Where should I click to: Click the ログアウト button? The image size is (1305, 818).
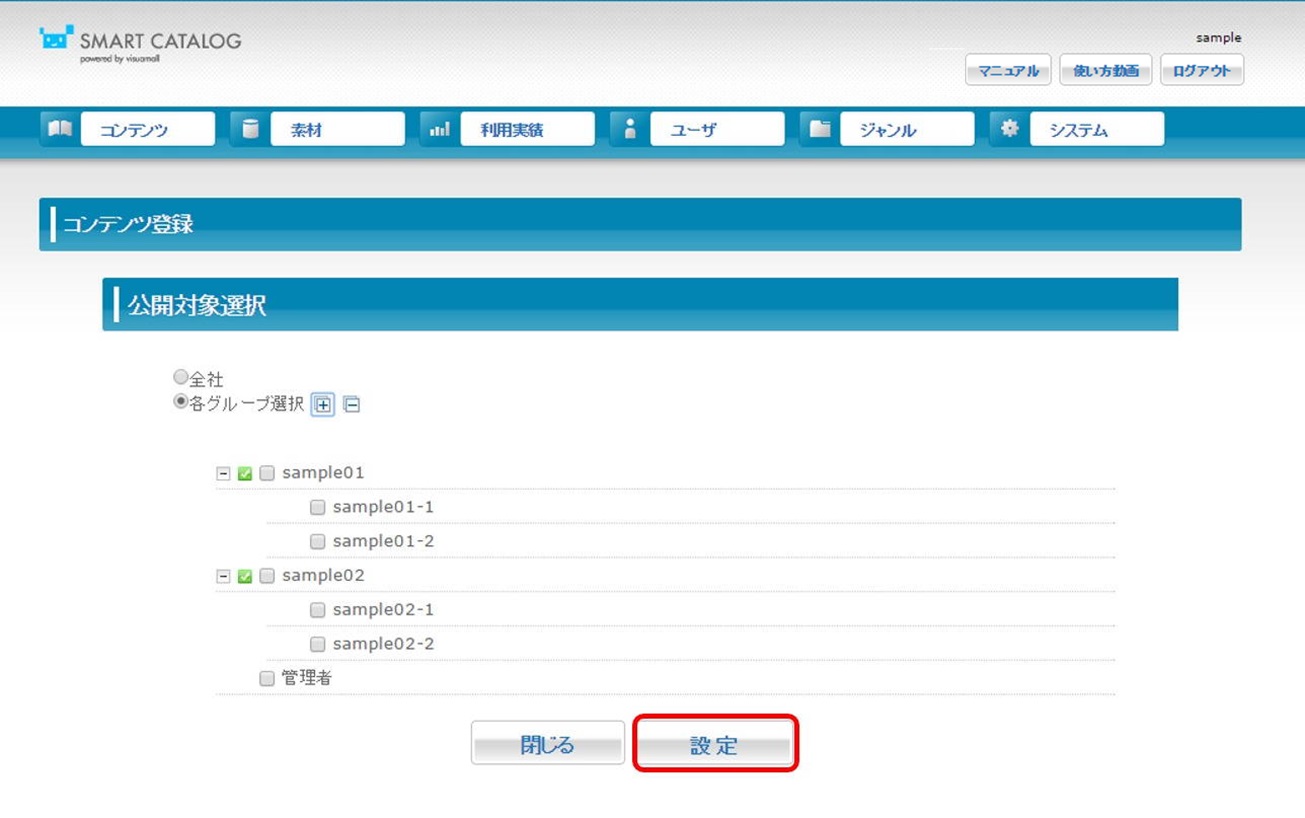pos(1201,71)
